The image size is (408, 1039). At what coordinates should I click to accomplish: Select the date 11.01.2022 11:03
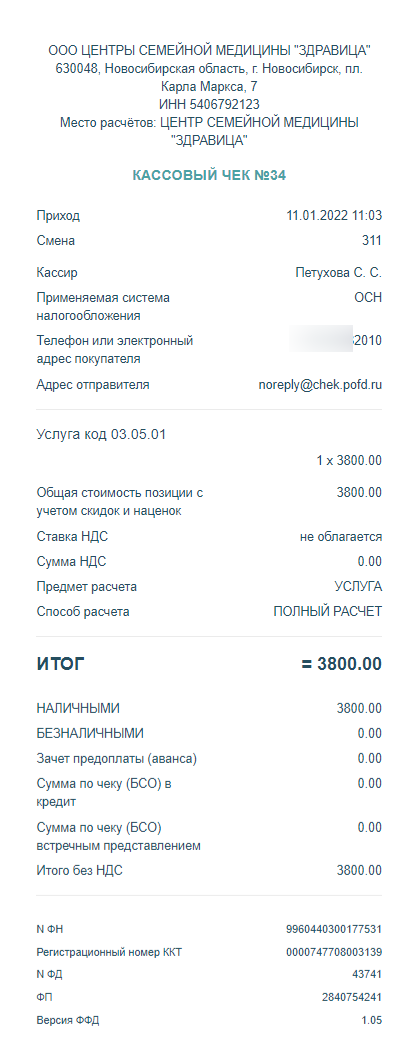(x=334, y=216)
